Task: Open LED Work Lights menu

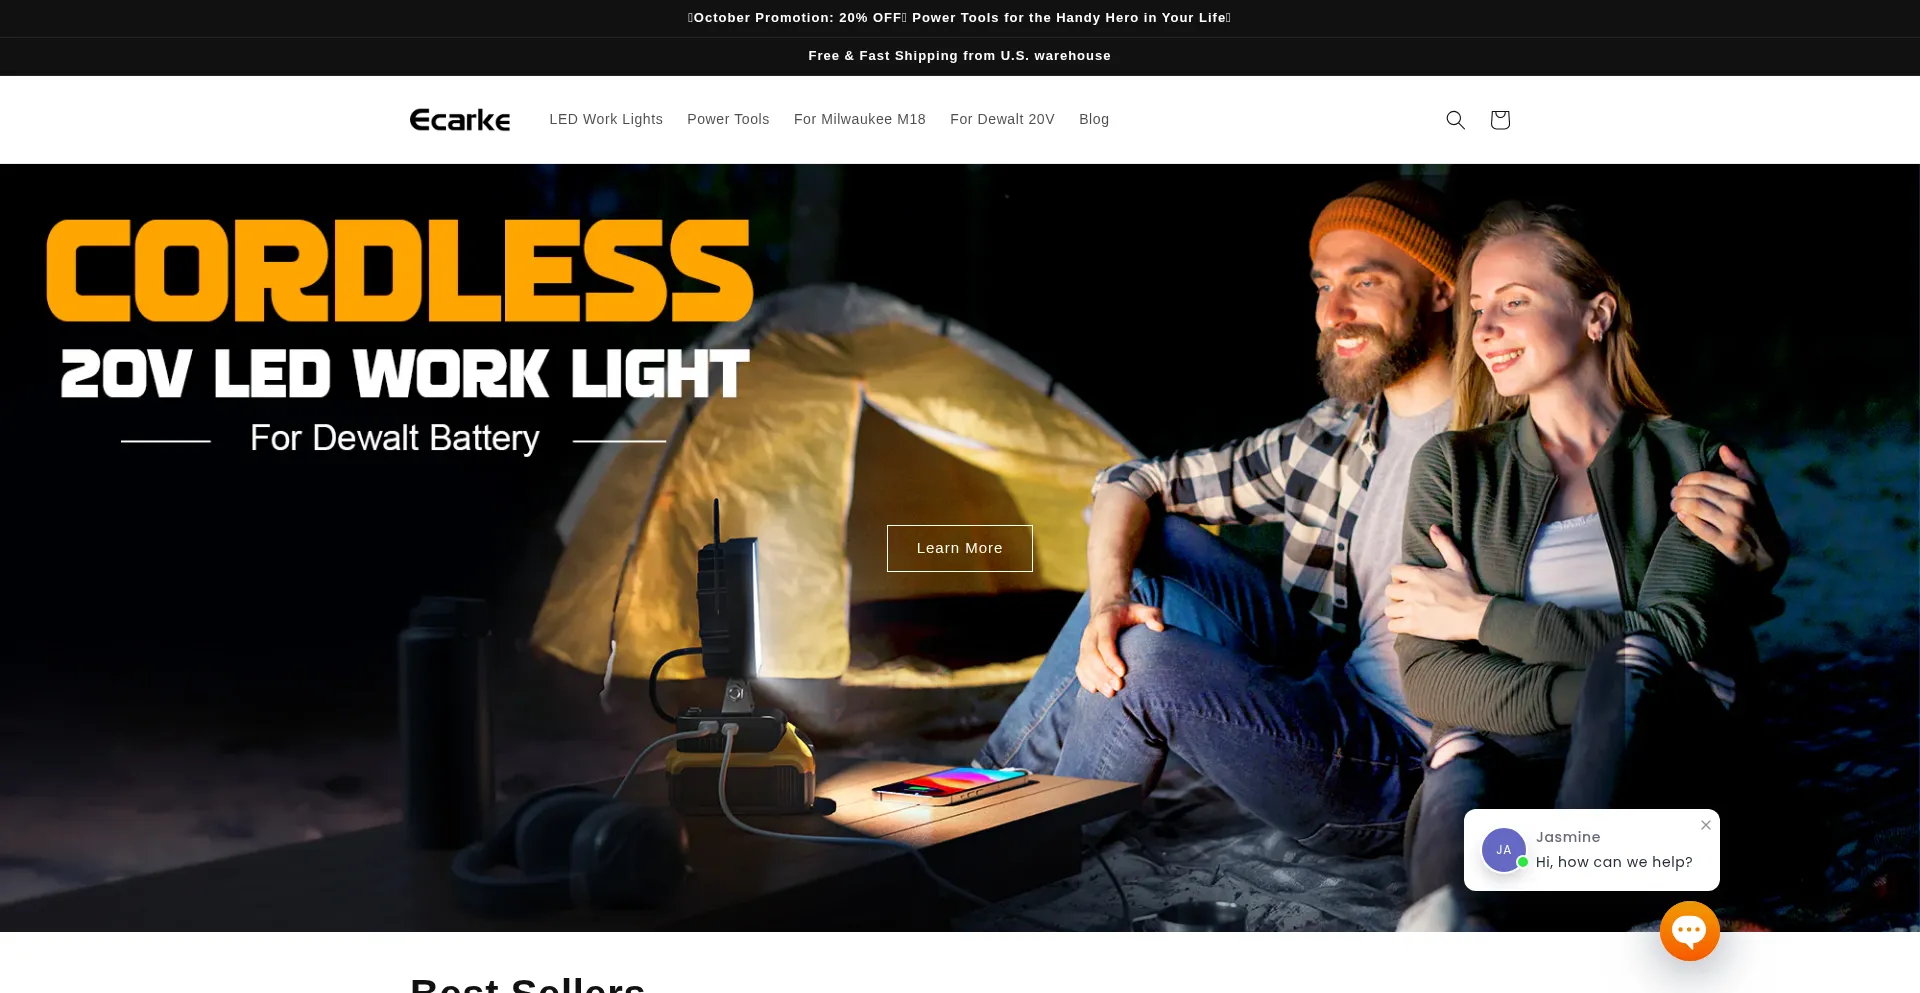Action: 606,119
